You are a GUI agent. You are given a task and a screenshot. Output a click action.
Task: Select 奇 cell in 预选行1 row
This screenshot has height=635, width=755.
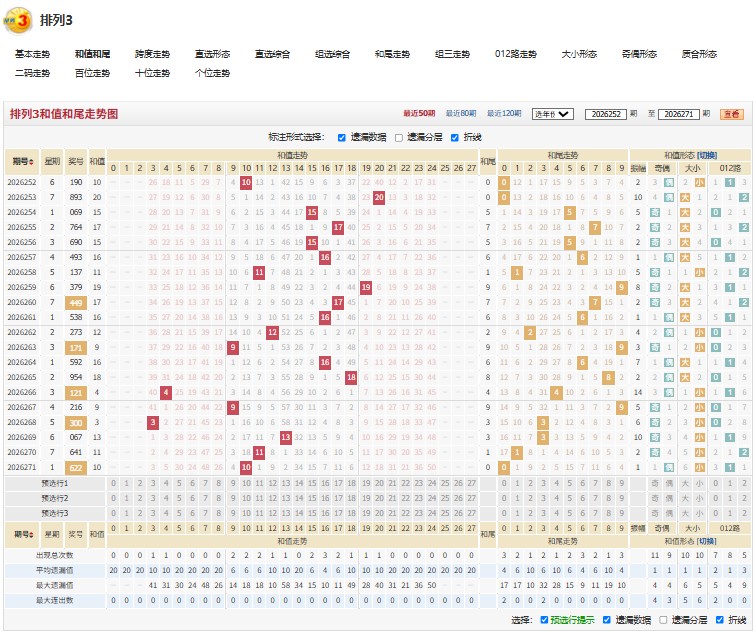point(655,483)
